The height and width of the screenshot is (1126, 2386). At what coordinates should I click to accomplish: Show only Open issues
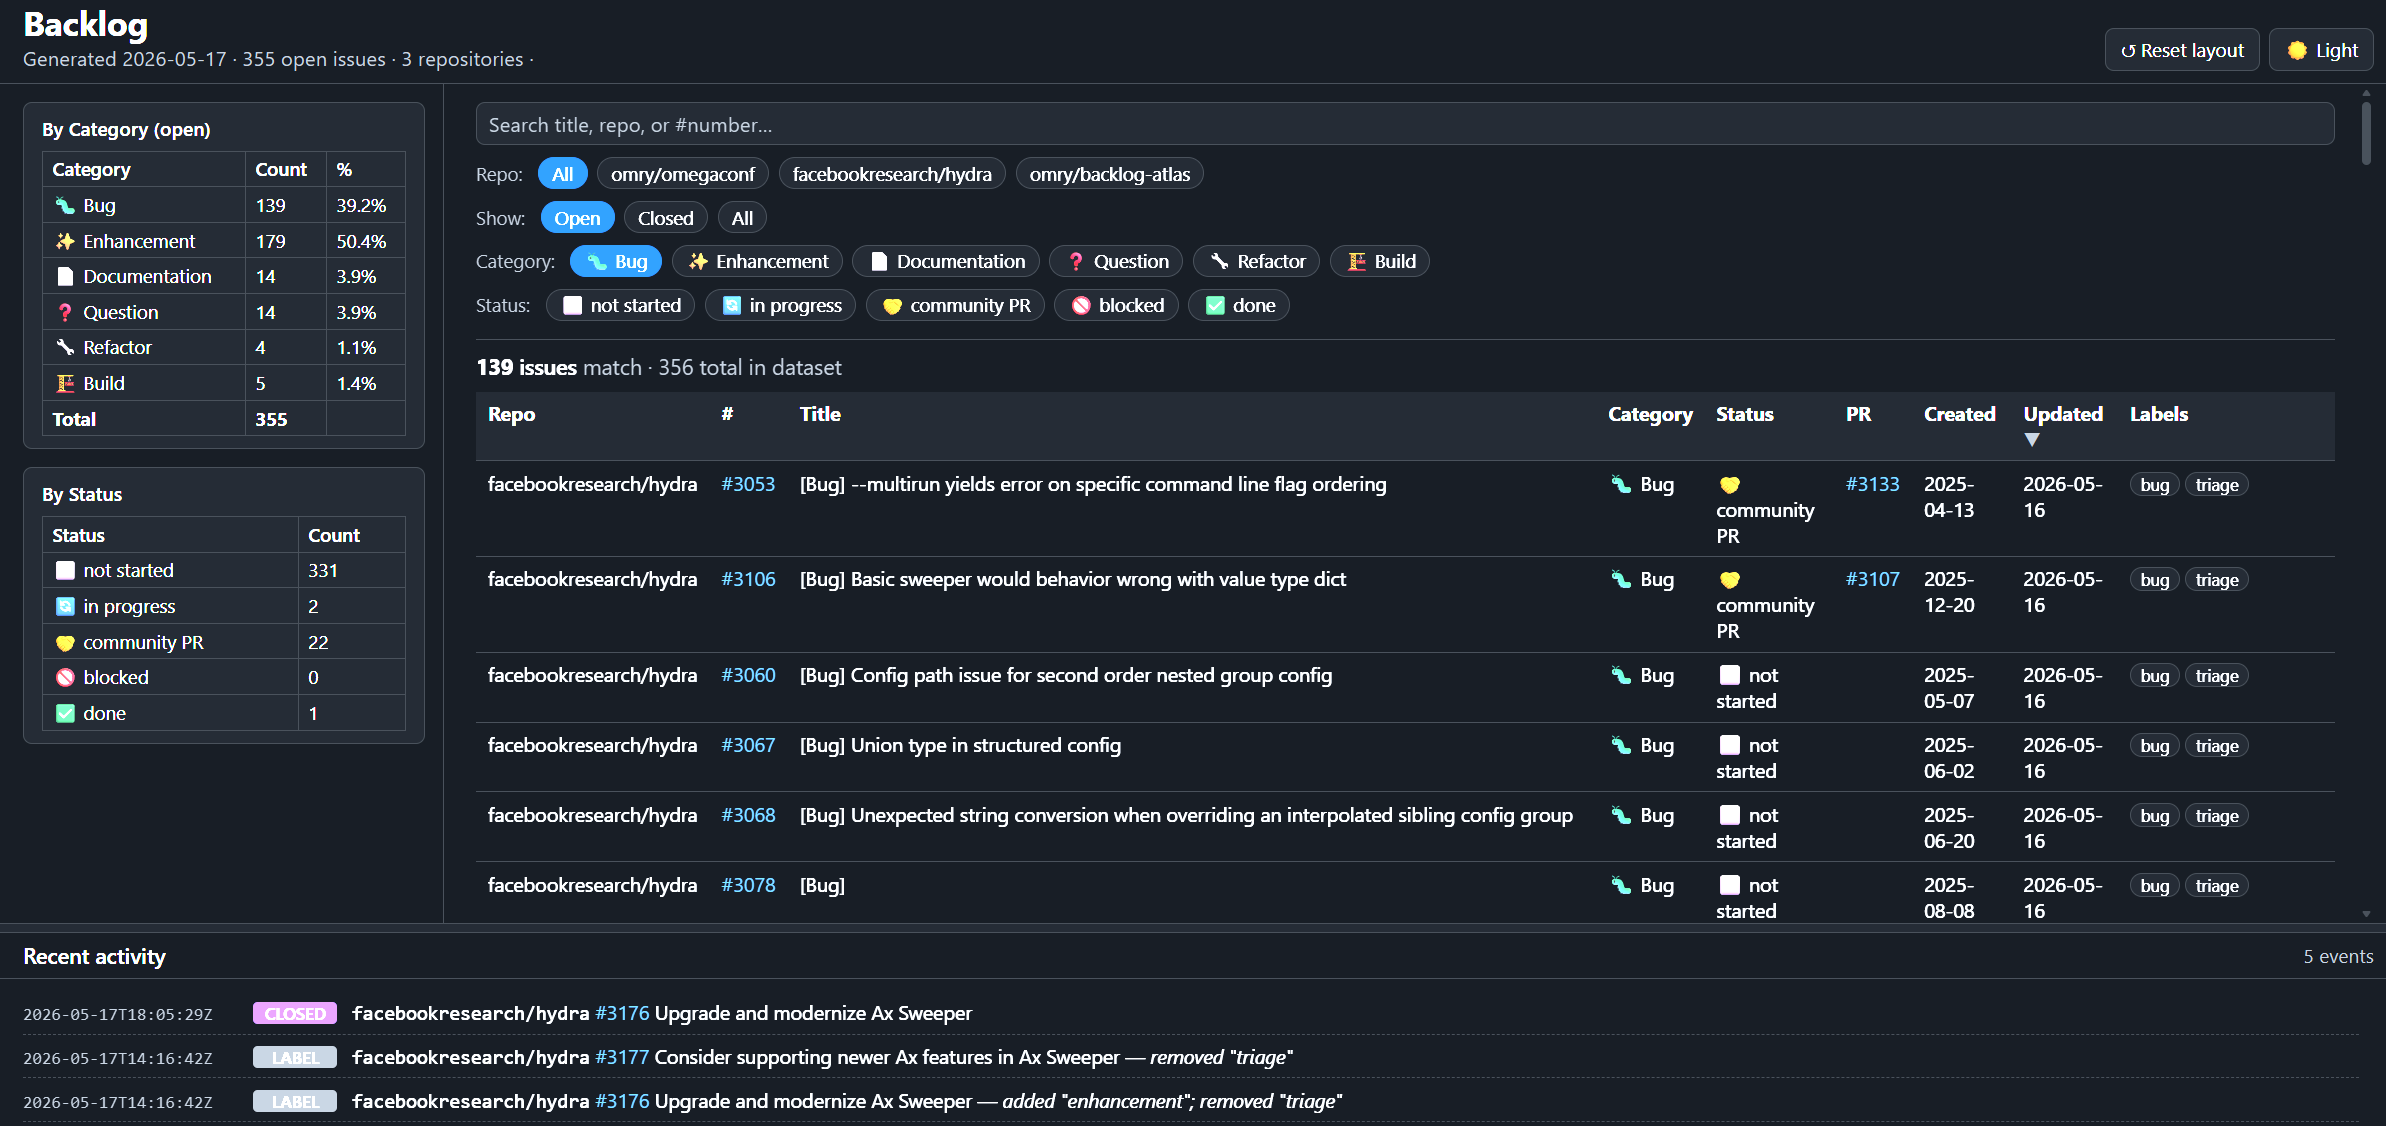coord(578,219)
